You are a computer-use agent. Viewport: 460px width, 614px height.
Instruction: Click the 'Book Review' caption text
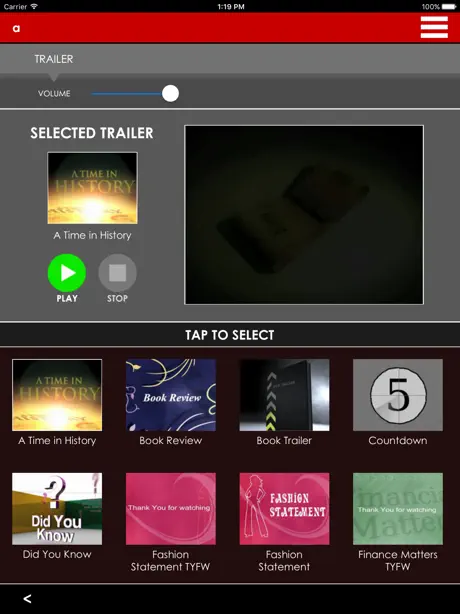point(171,441)
